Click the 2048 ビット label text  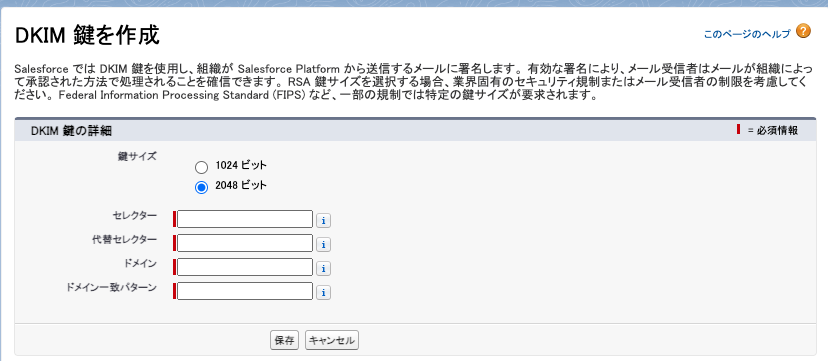(x=241, y=185)
